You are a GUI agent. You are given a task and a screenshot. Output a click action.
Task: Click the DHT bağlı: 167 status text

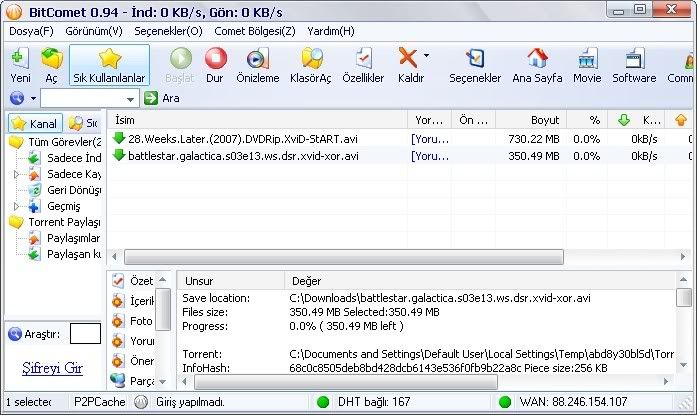pyautogui.click(x=374, y=402)
